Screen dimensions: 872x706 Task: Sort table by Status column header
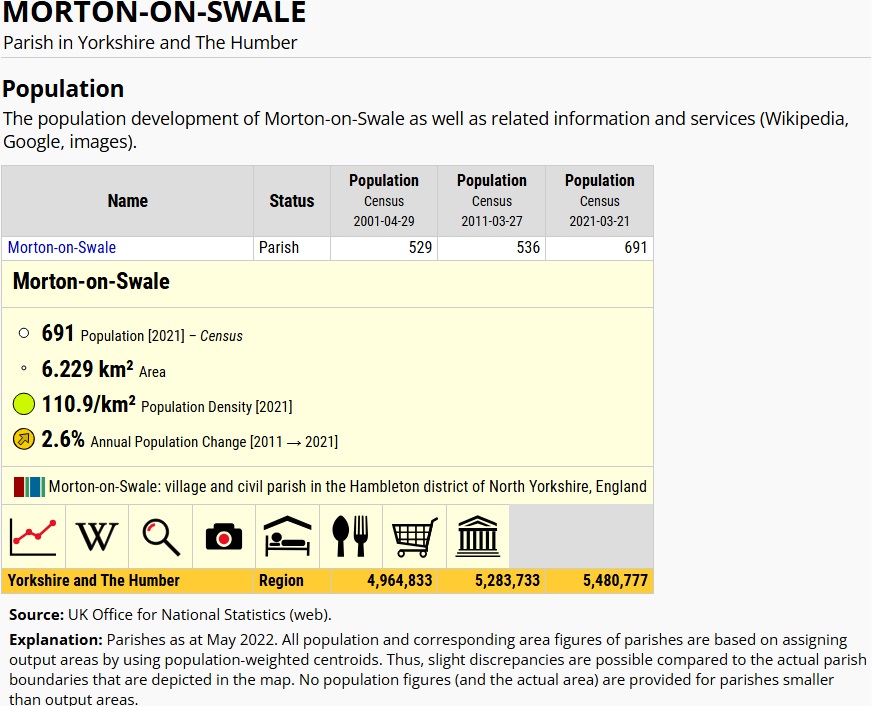[x=292, y=201]
